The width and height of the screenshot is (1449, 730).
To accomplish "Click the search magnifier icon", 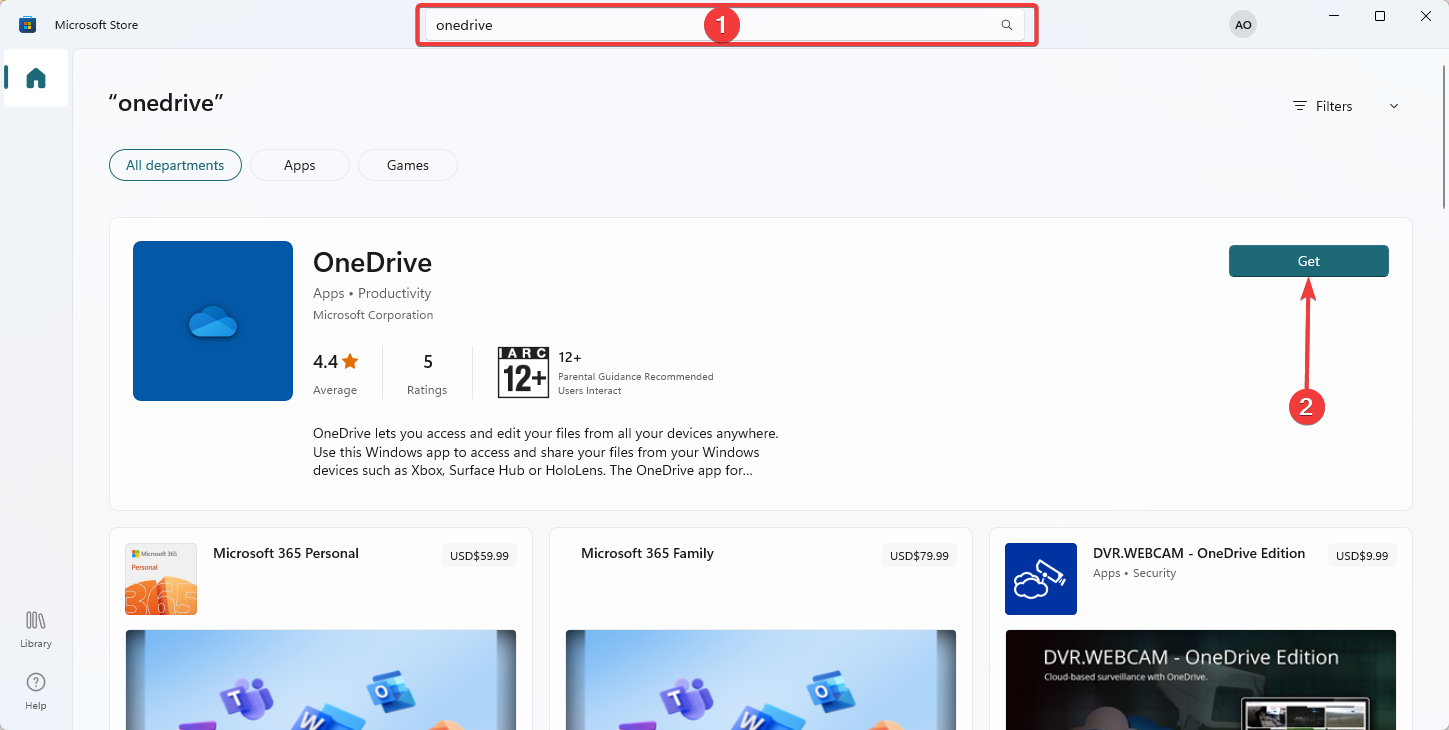I will (1007, 25).
